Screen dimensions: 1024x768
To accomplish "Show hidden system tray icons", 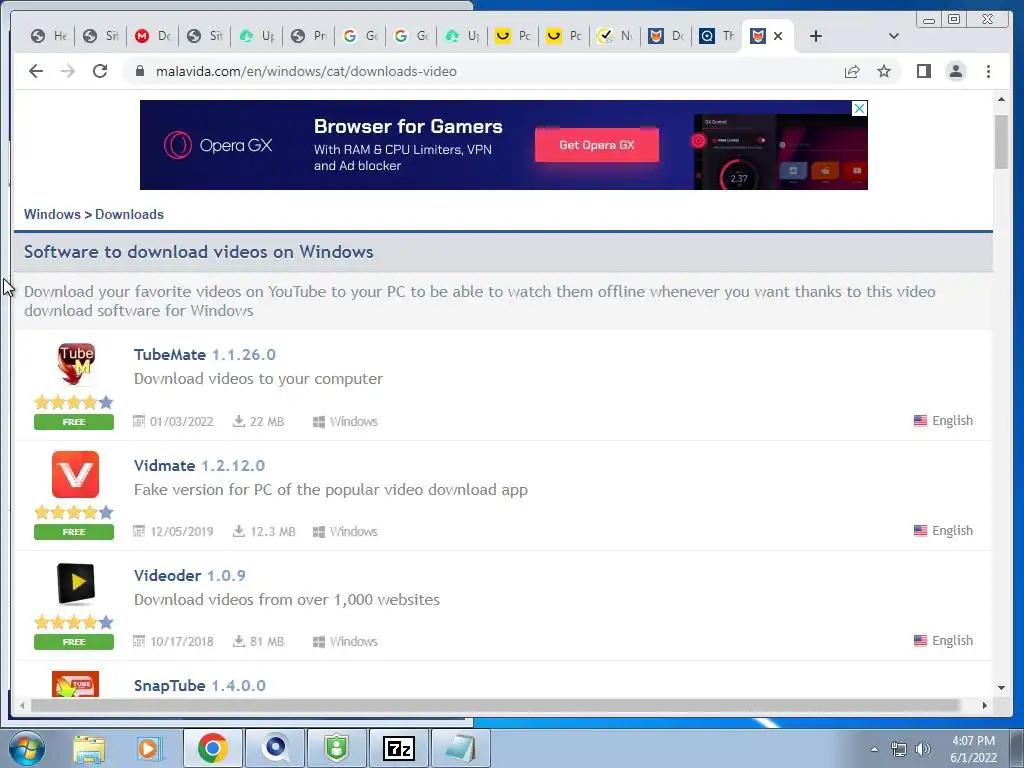I will [874, 749].
